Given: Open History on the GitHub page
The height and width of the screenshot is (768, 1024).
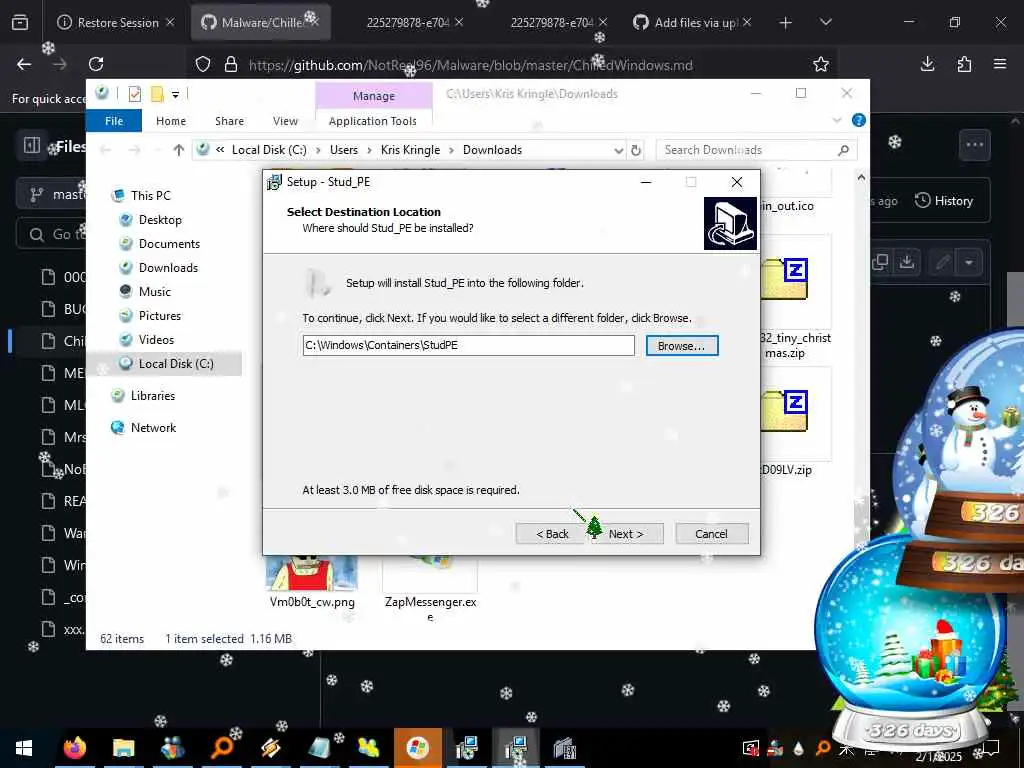Looking at the screenshot, I should (x=944, y=200).
